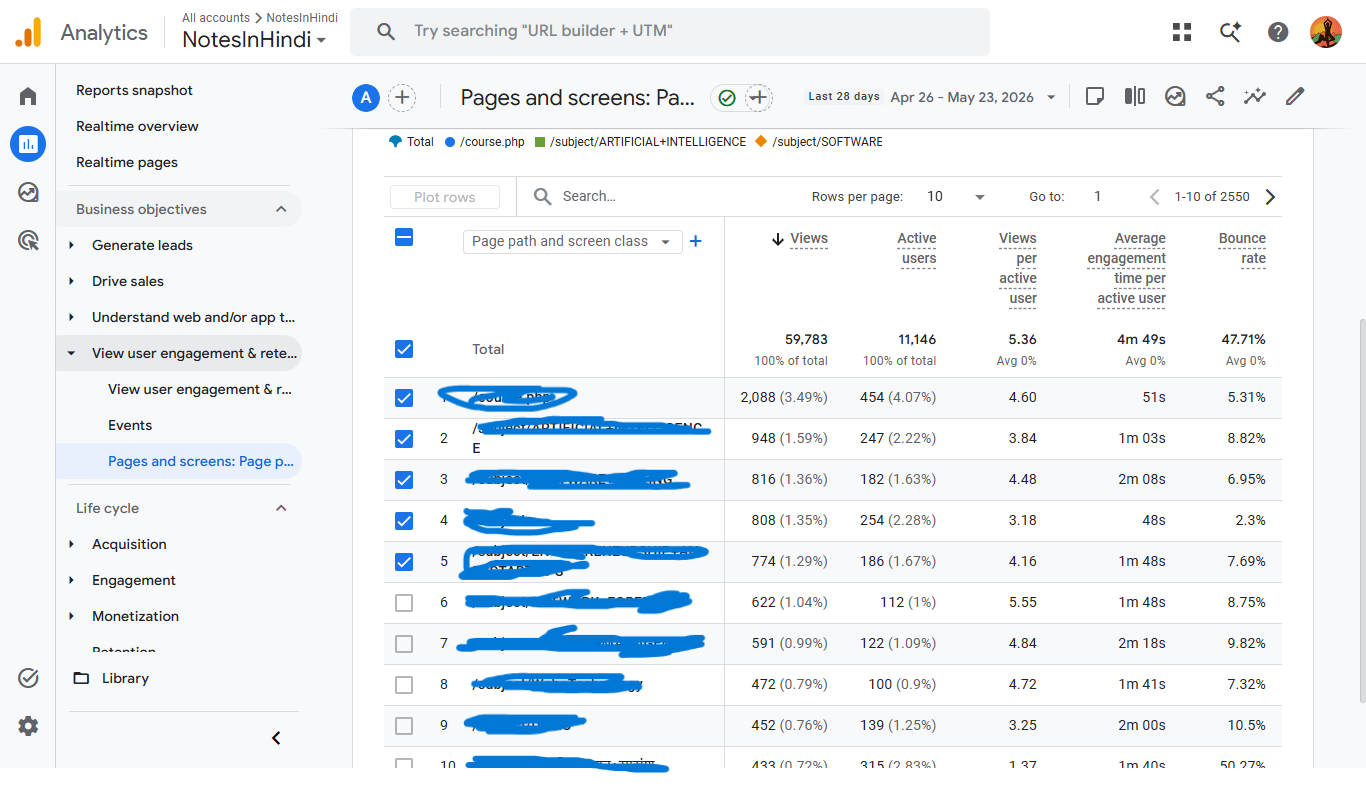This screenshot has height=791, width=1366.
Task: Open the Insights icon in report toolbar
Action: point(1175,96)
